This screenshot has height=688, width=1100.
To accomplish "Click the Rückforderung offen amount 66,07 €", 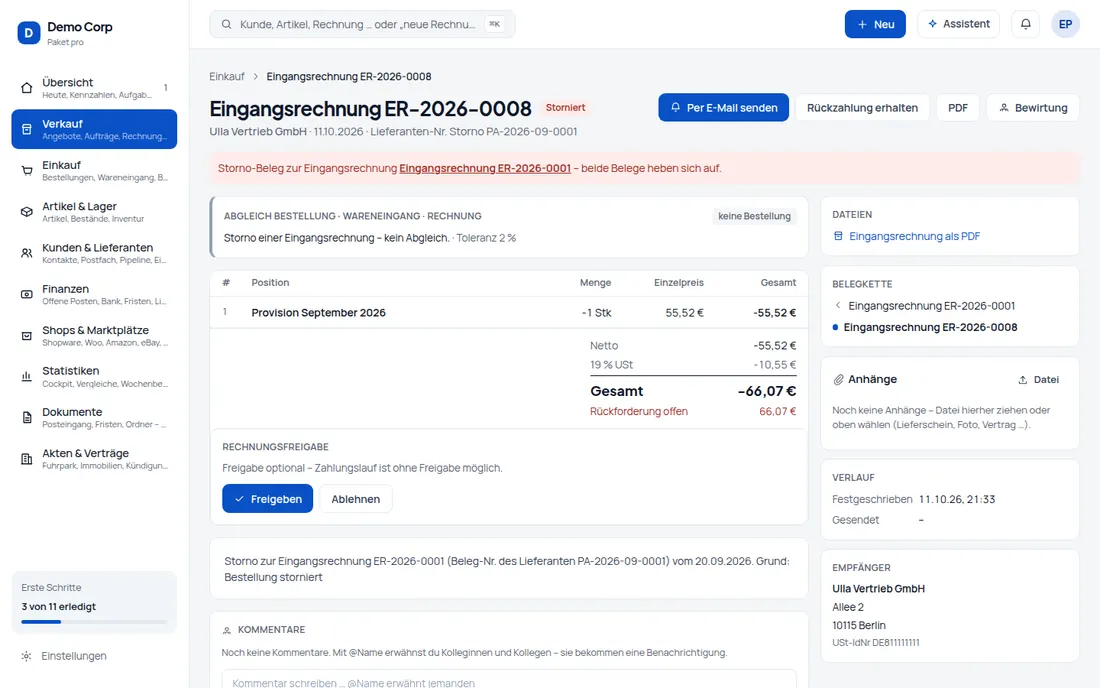I will tap(777, 412).
